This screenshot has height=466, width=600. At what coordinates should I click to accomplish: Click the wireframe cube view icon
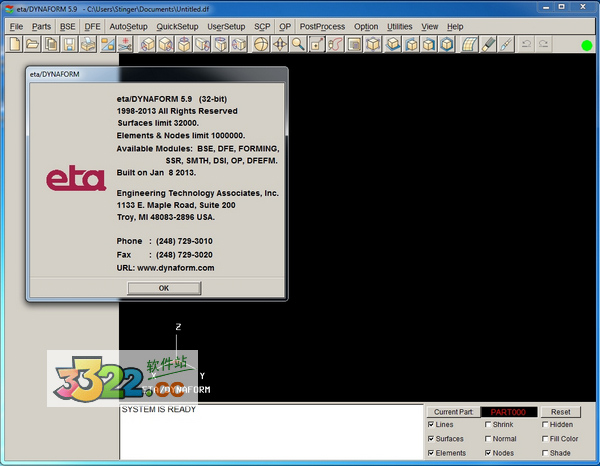(x=373, y=44)
